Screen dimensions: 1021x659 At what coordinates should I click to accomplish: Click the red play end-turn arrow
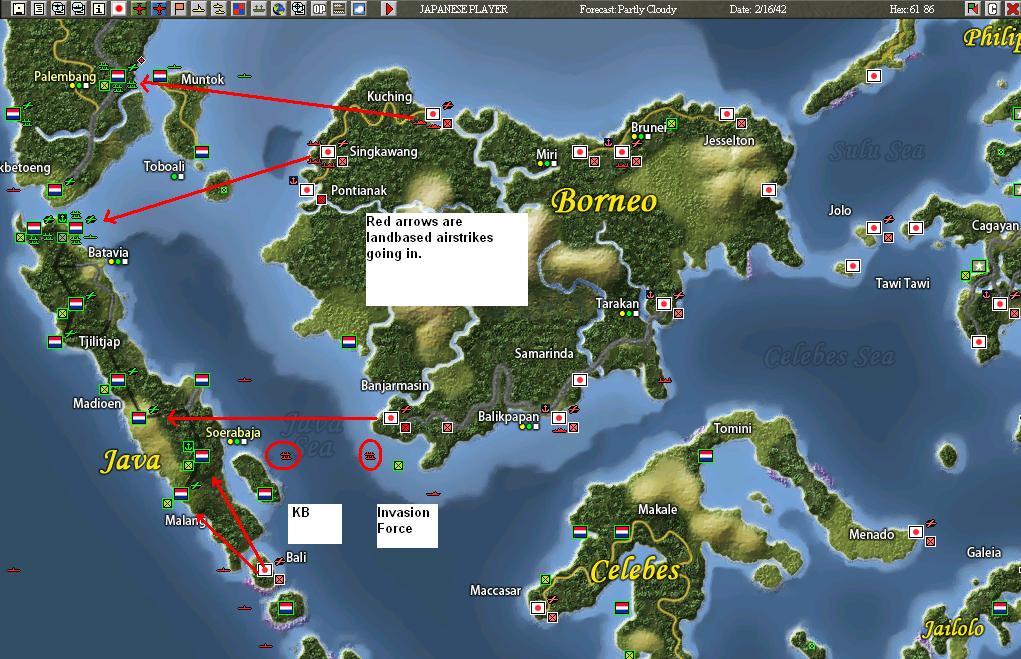[389, 8]
